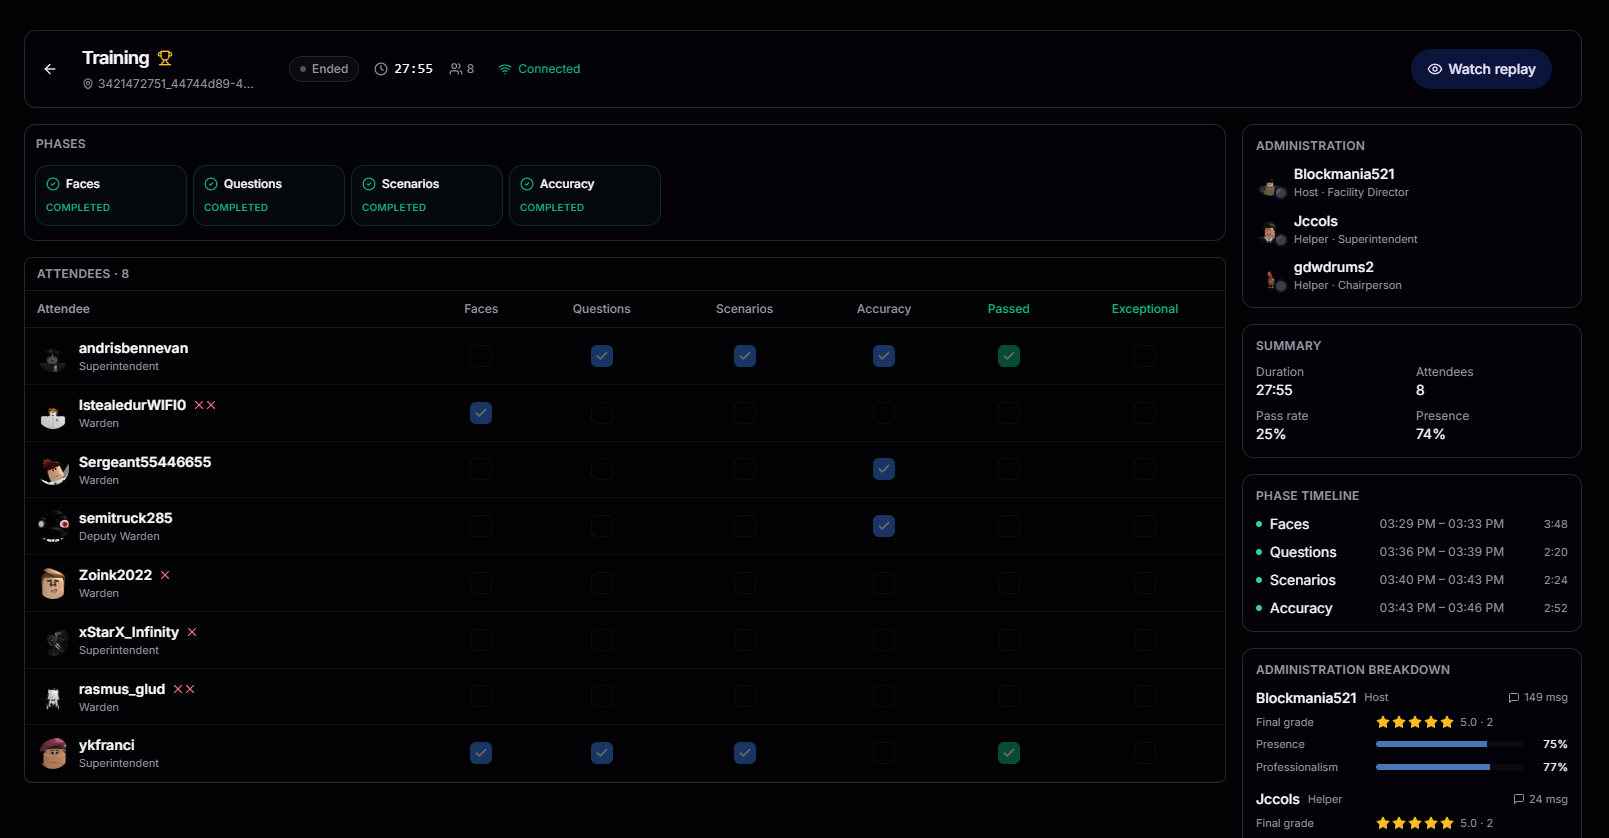Click the wifi Connected status icon

(505, 69)
